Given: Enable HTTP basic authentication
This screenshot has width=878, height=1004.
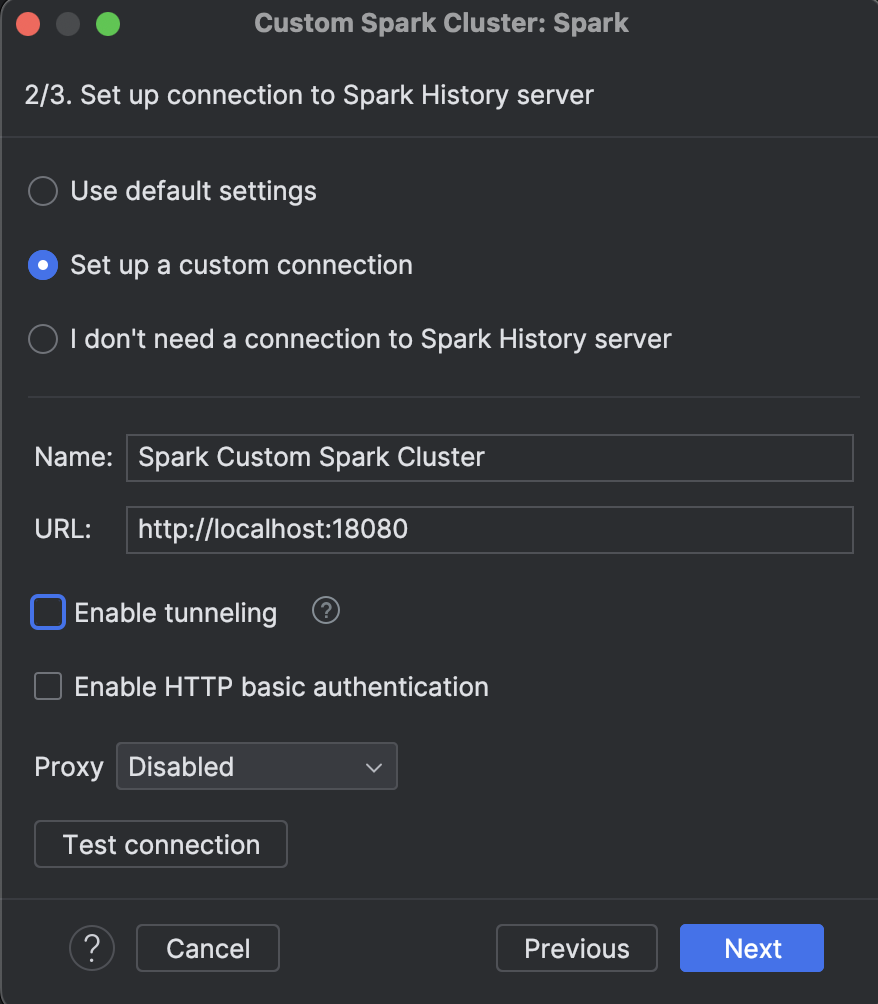Looking at the screenshot, I should pyautogui.click(x=47, y=686).
